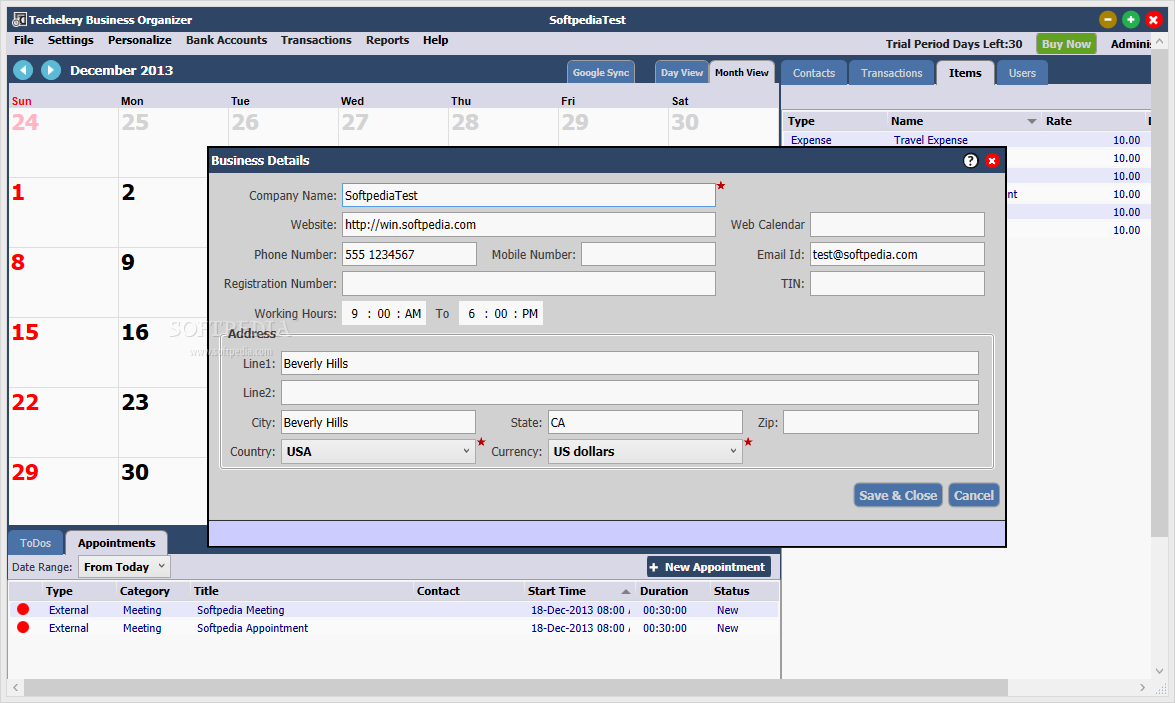Click plus icon on New Appointment
Image resolution: width=1175 pixels, height=703 pixels.
tap(654, 567)
